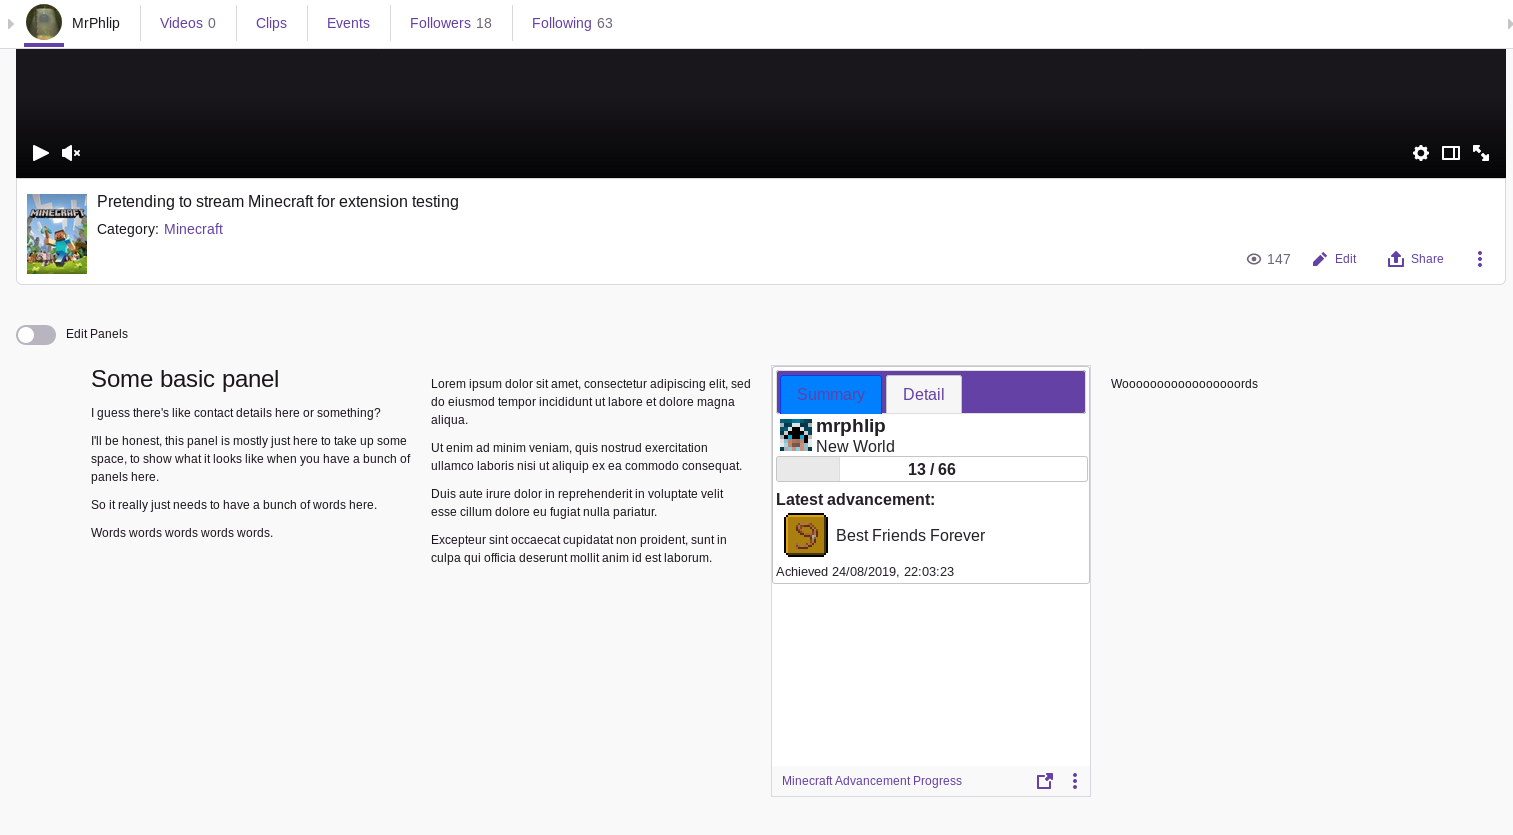
Task: Click the Best Friends Forever text
Action: point(910,536)
